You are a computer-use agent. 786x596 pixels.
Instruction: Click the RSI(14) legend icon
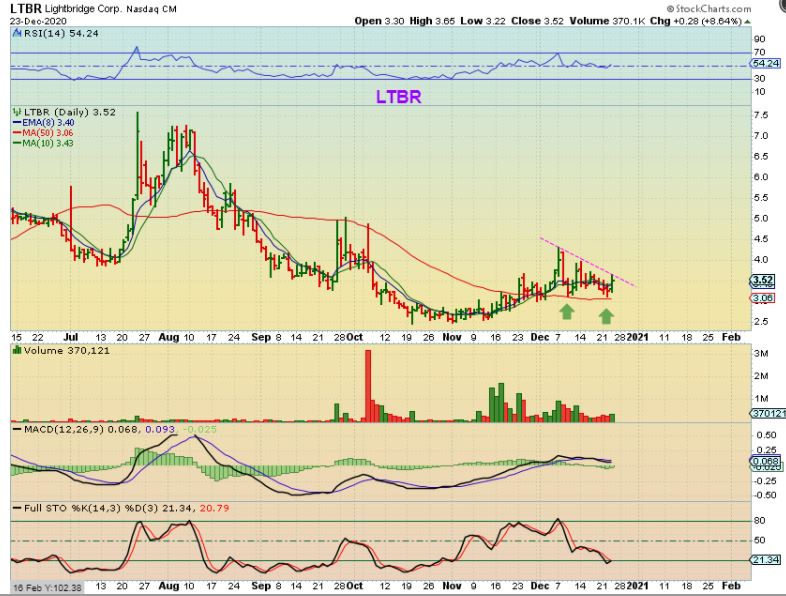(17, 33)
